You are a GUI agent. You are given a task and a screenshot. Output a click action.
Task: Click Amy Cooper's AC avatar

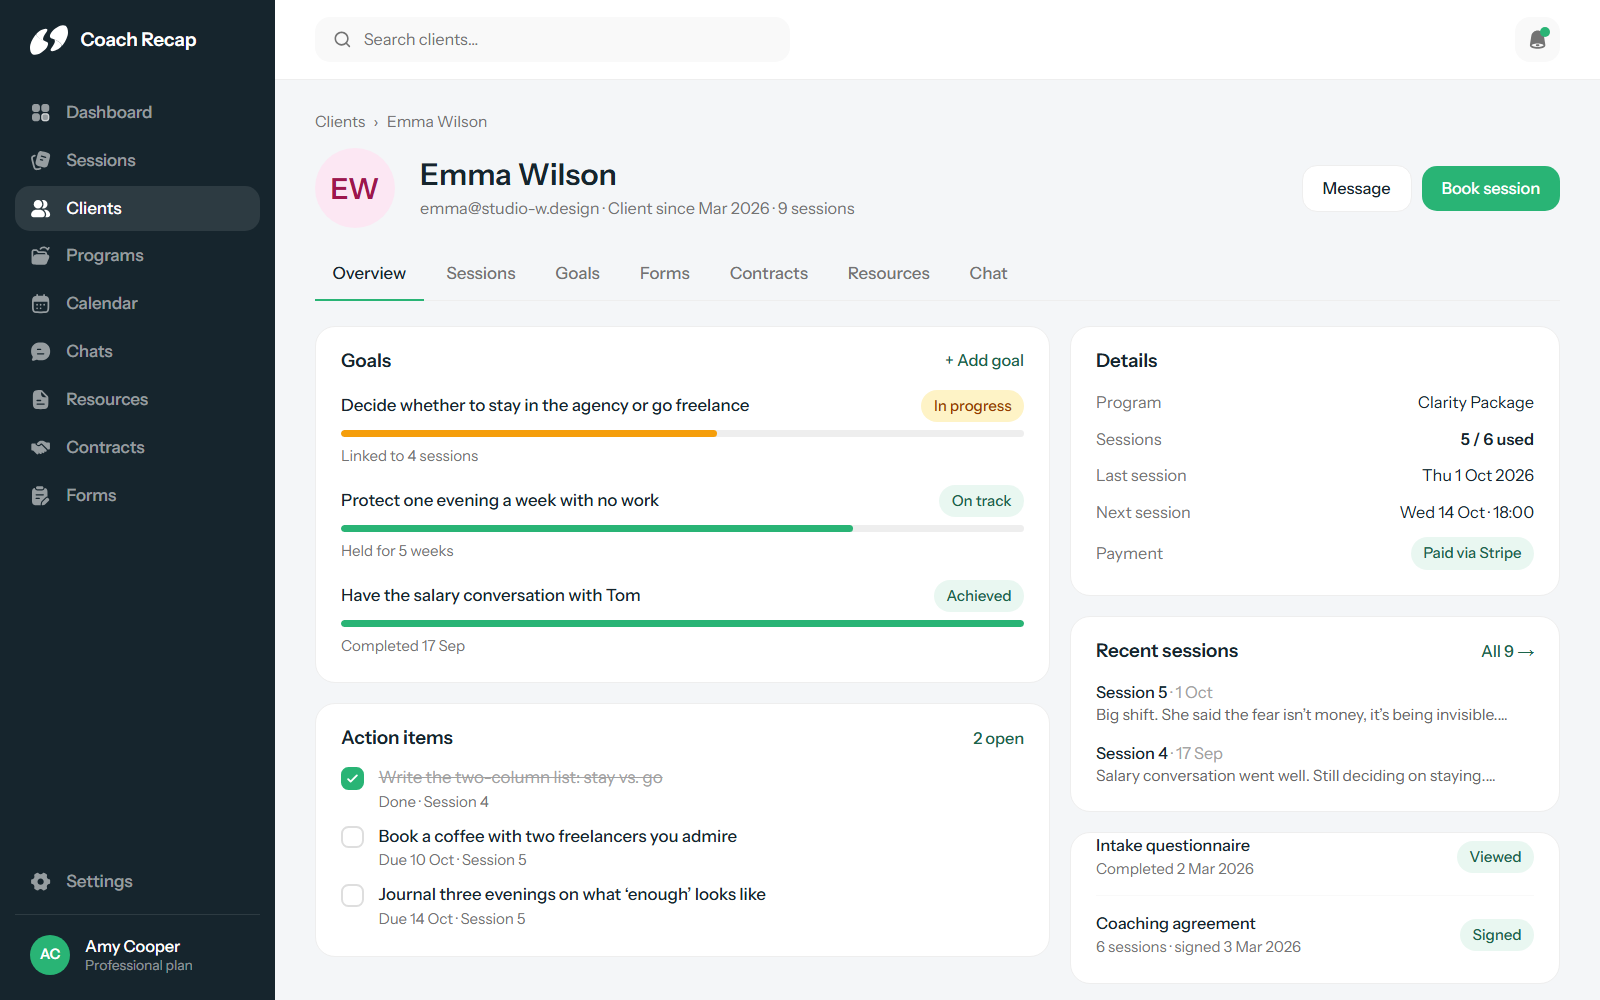[50, 955]
